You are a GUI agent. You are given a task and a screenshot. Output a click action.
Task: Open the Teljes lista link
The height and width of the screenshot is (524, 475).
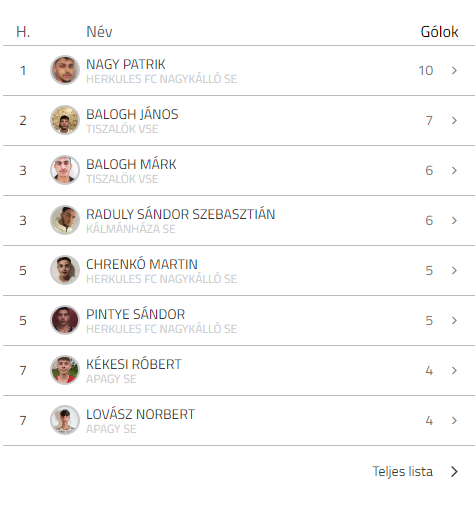pos(402,472)
